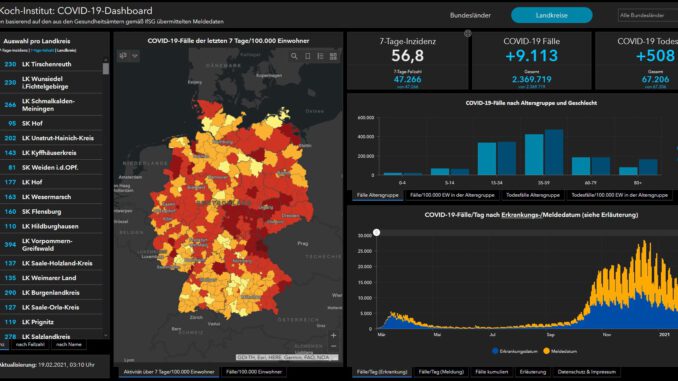
Task: Click the list scrollbar up arrow
Action: point(106,60)
